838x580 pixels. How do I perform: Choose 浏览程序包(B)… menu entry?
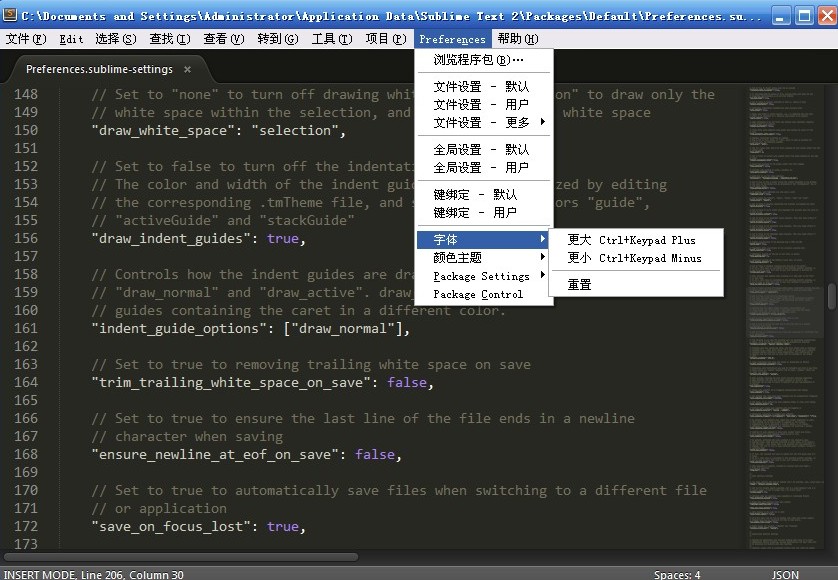(484, 60)
